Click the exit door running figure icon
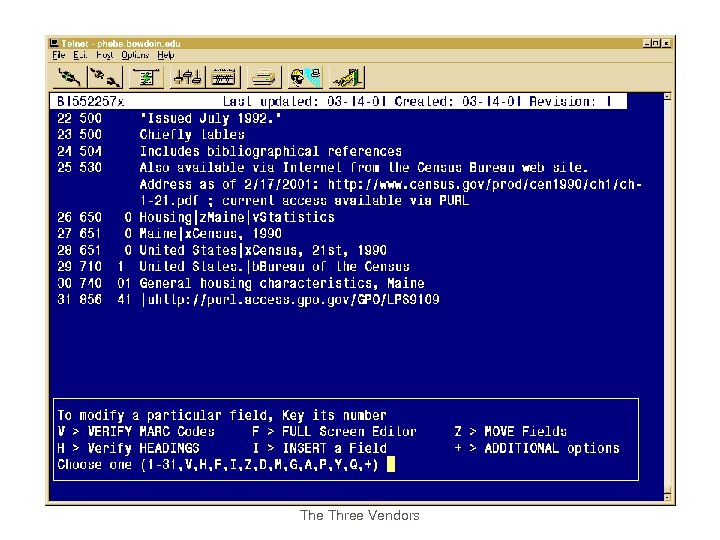The image size is (720, 540). tap(346, 77)
